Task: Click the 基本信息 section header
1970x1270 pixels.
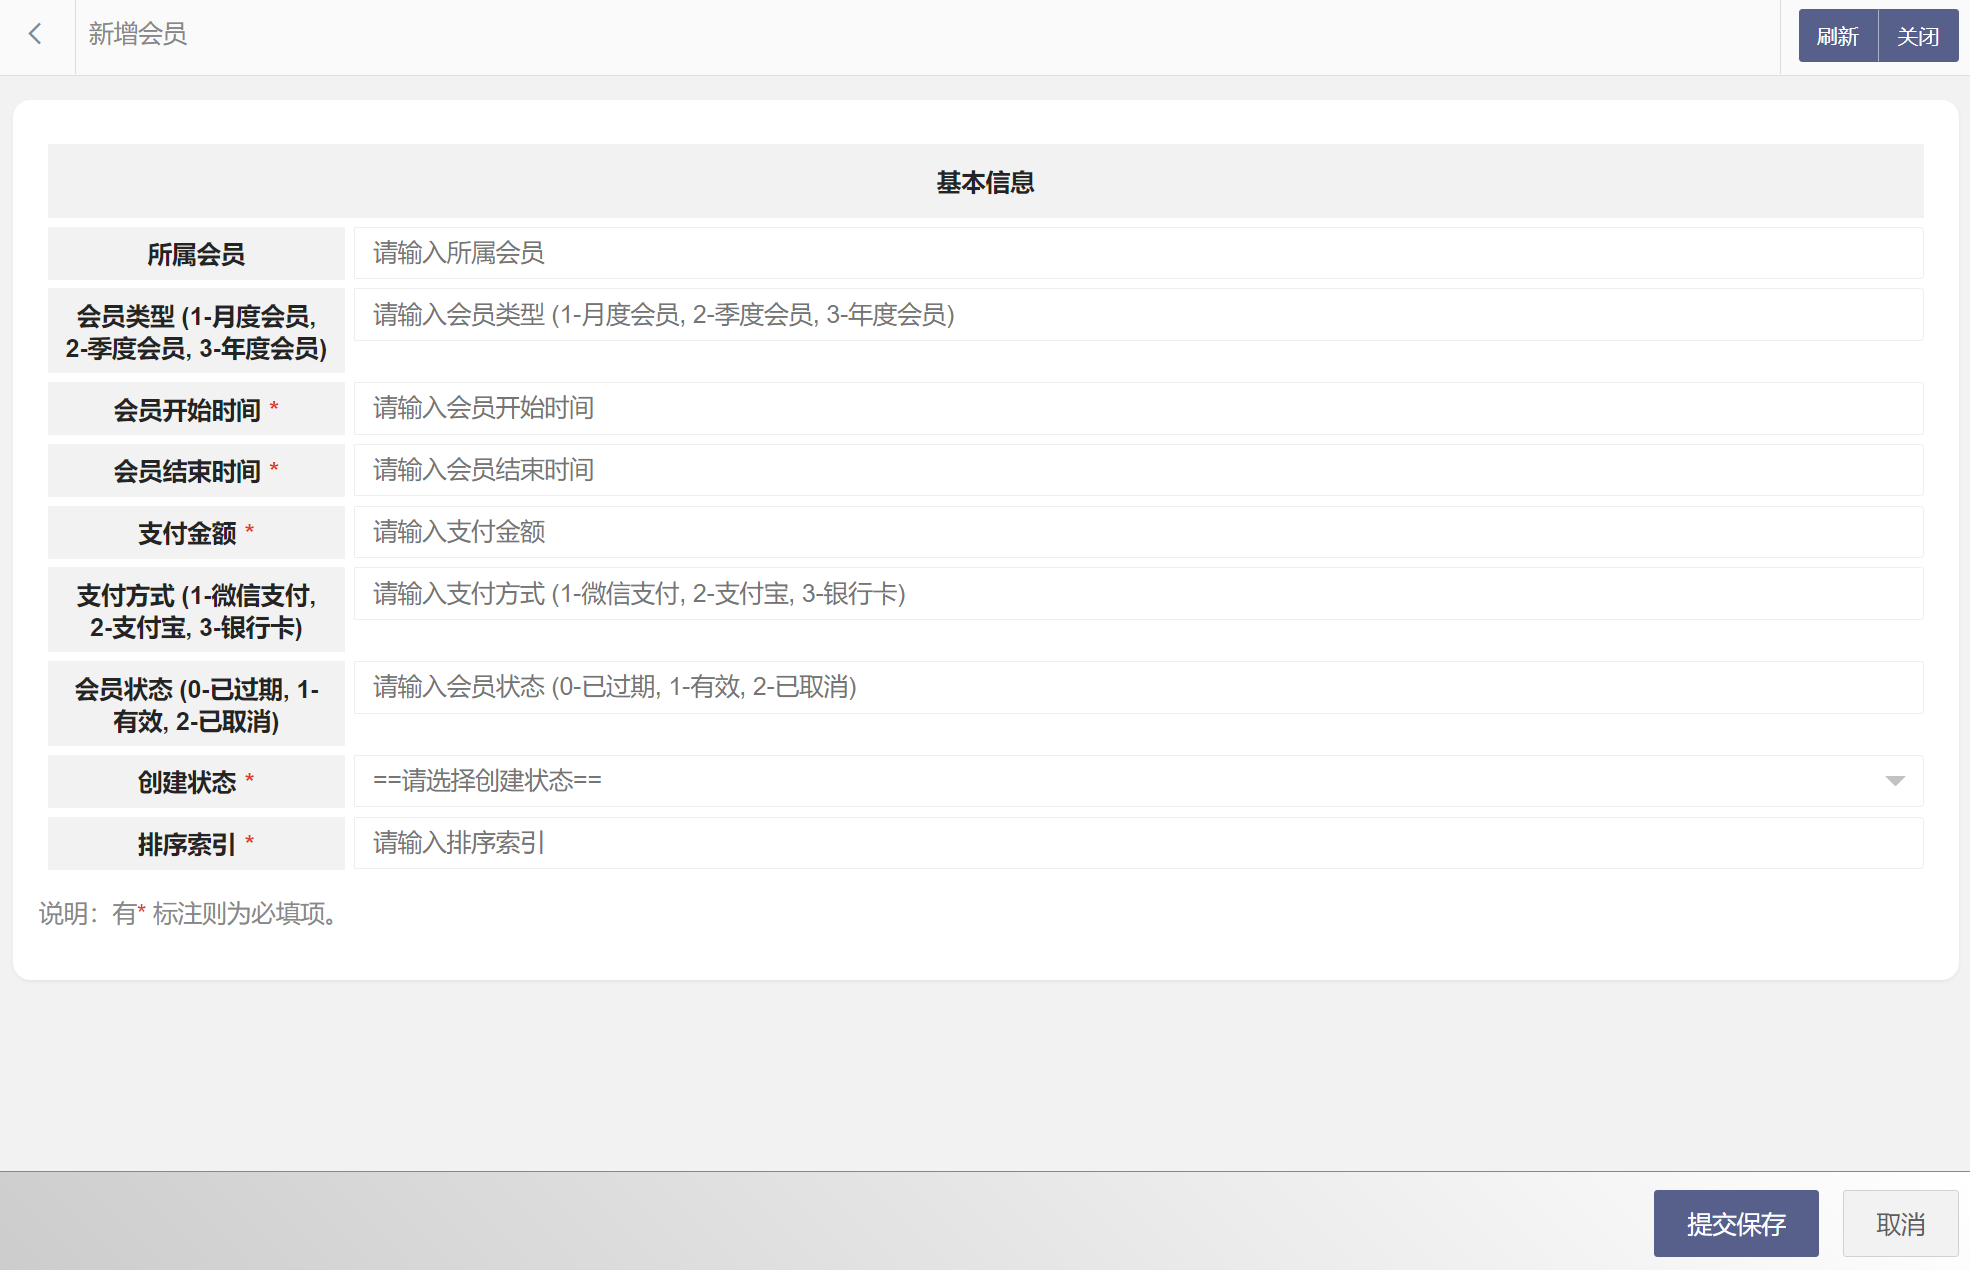Action: pyautogui.click(x=985, y=182)
